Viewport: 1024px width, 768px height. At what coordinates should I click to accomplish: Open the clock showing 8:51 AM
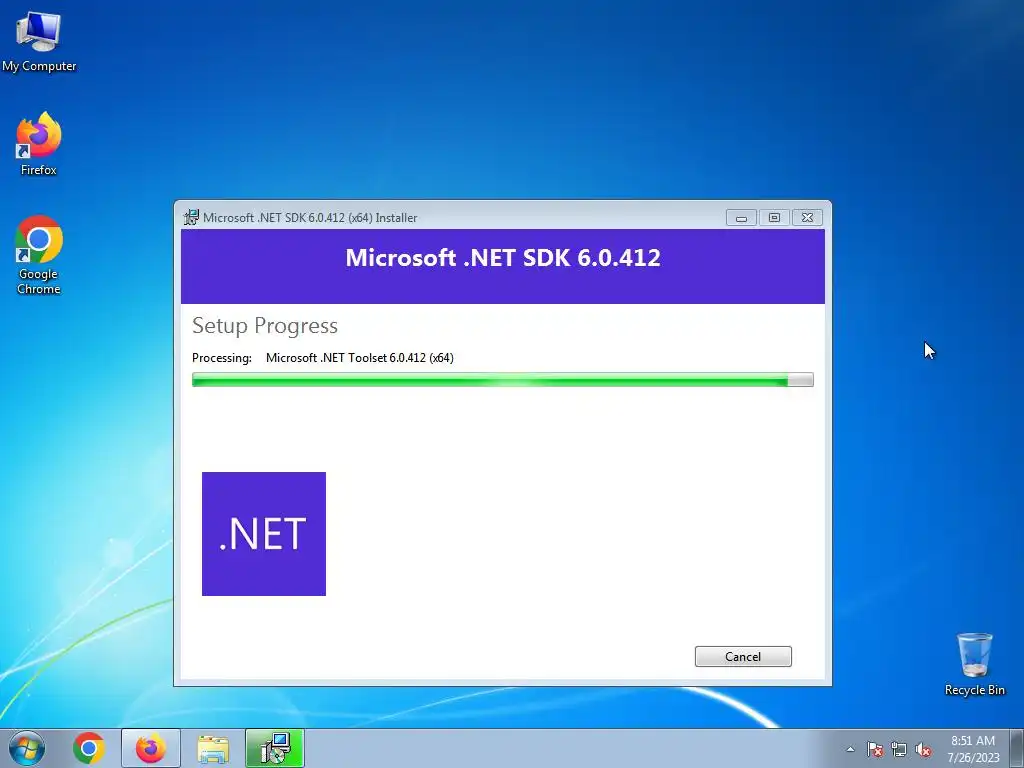click(973, 749)
